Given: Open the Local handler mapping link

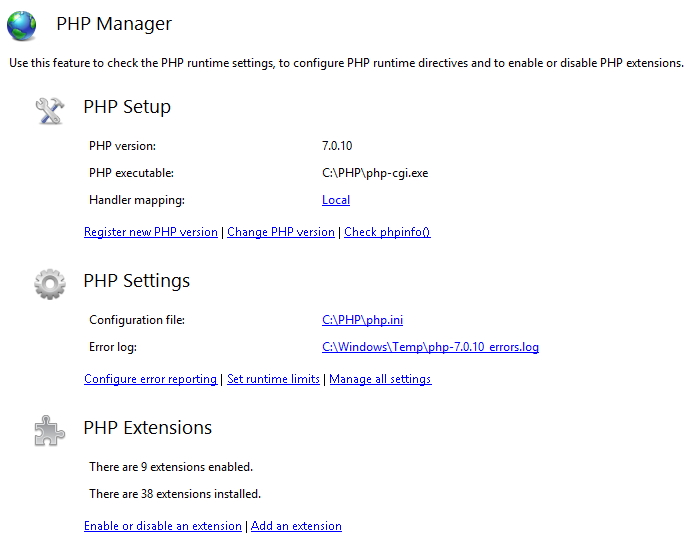Looking at the screenshot, I should 336,200.
